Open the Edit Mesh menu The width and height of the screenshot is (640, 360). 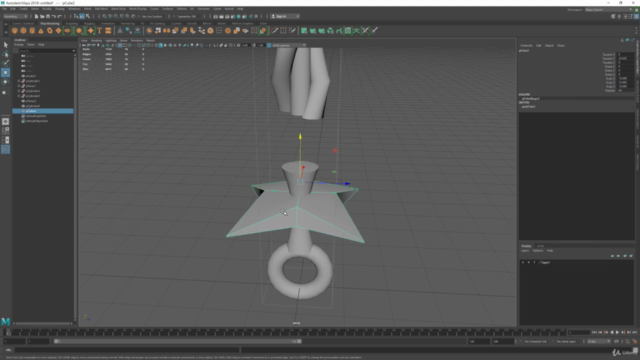point(101,9)
